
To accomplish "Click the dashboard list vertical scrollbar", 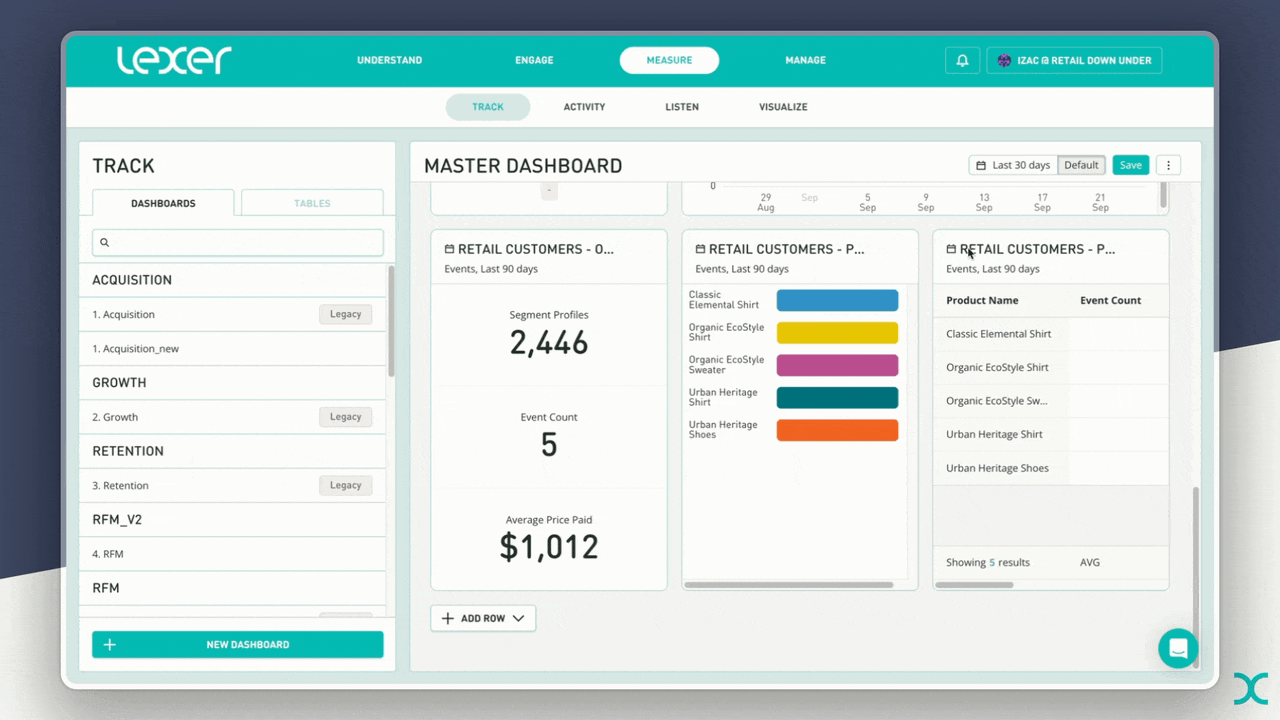I will [391, 320].
